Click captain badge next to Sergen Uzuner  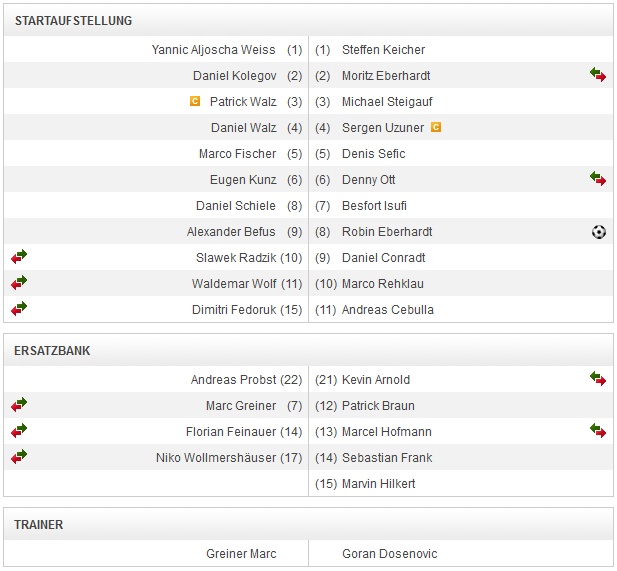pos(436,127)
